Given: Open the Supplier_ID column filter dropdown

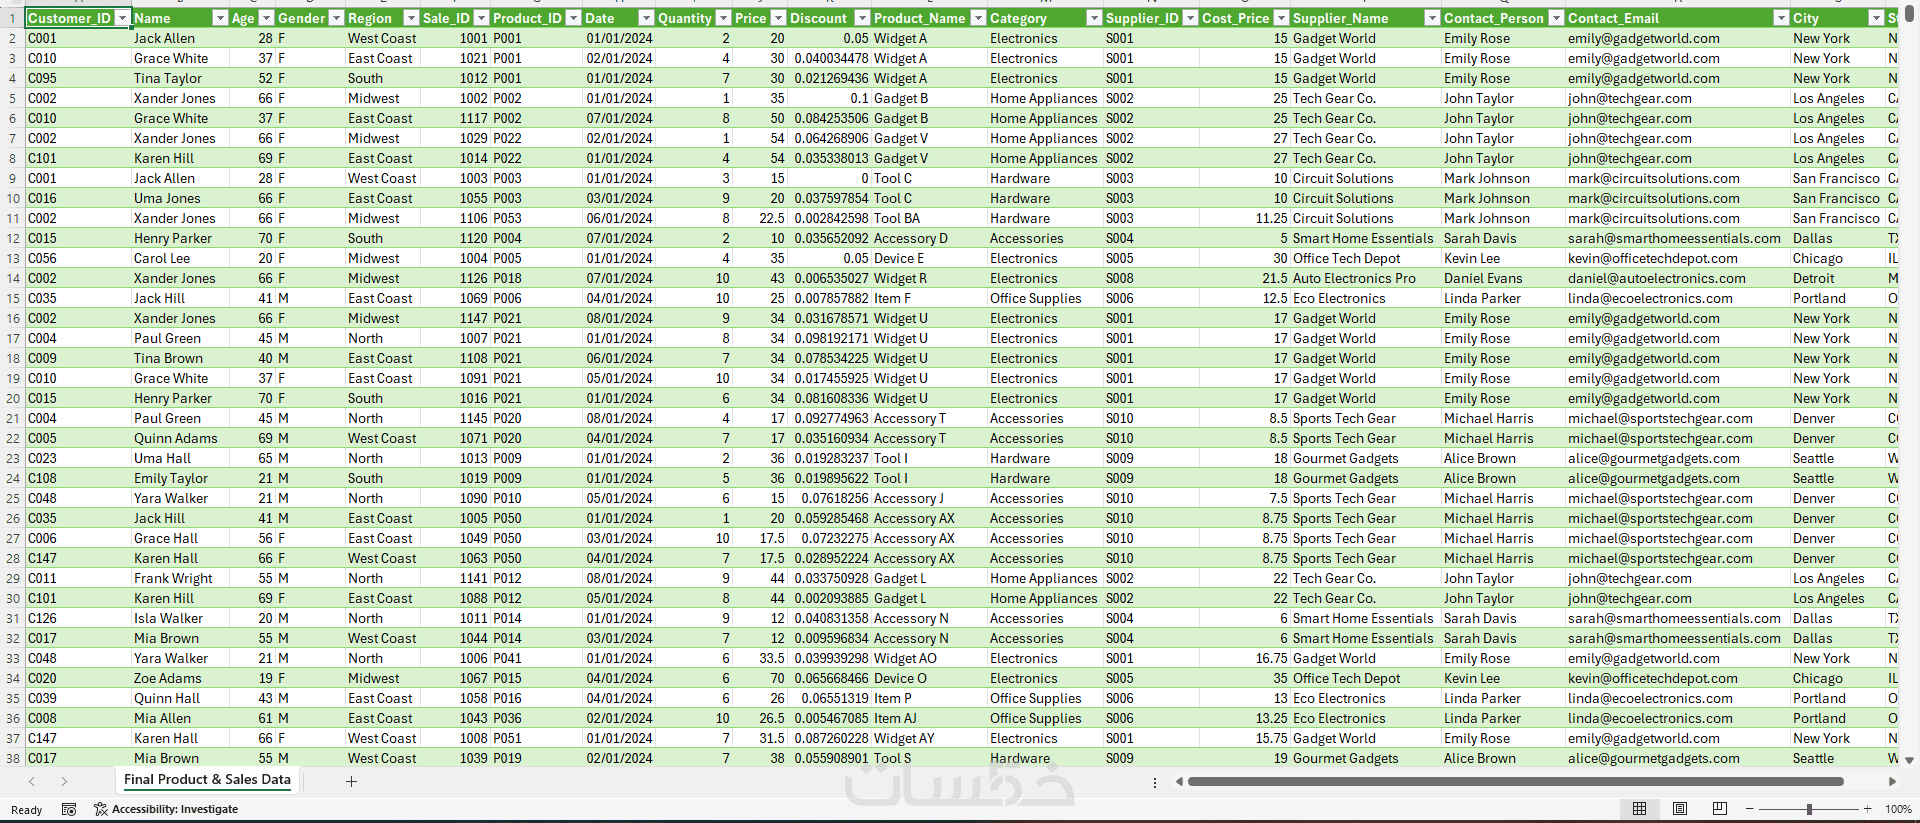Looking at the screenshot, I should click(1190, 18).
